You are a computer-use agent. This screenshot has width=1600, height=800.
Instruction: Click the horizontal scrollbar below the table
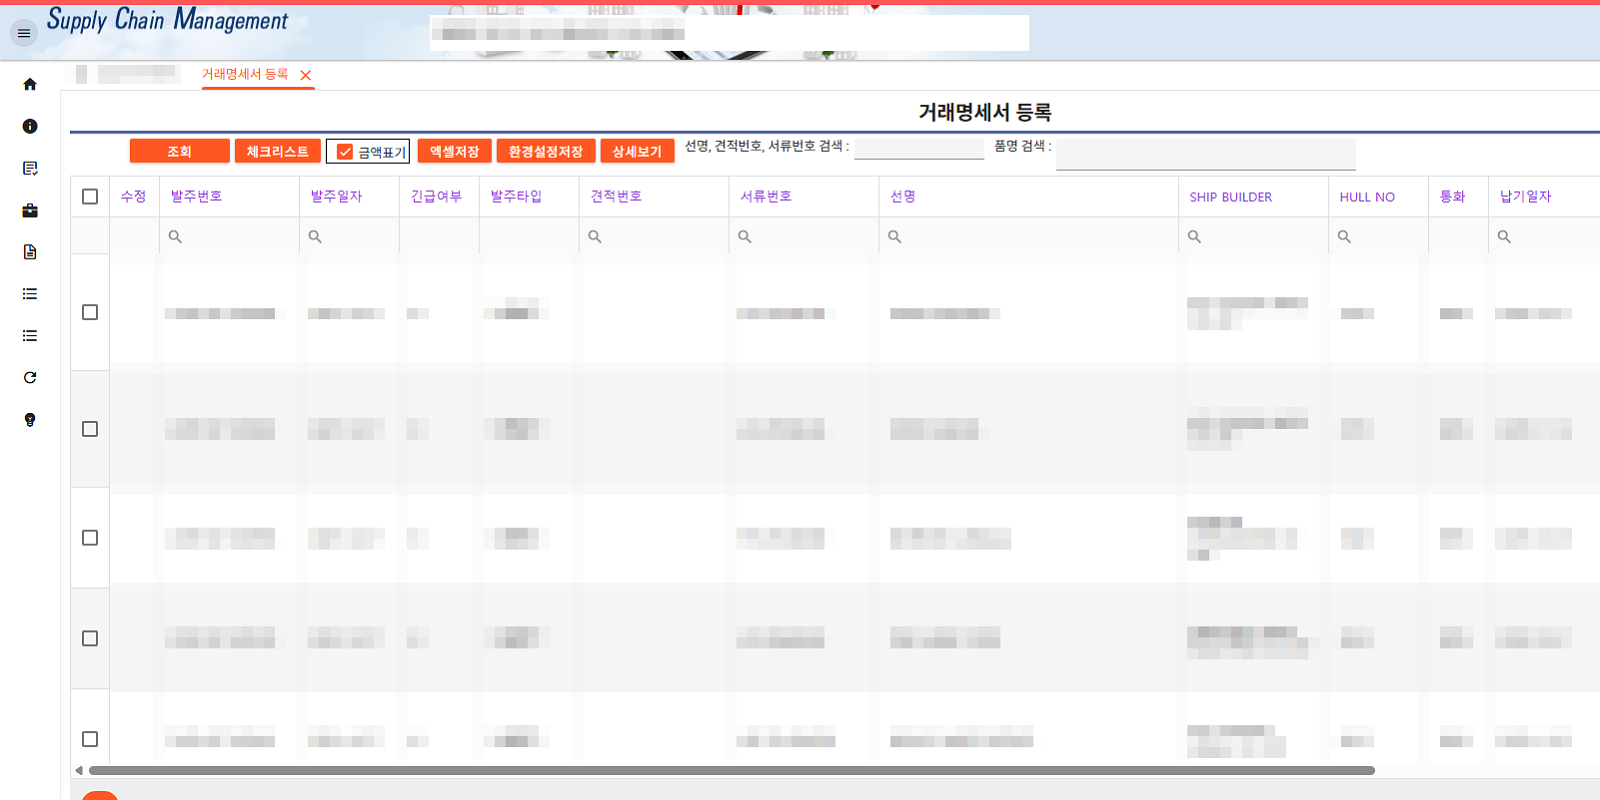coord(730,771)
